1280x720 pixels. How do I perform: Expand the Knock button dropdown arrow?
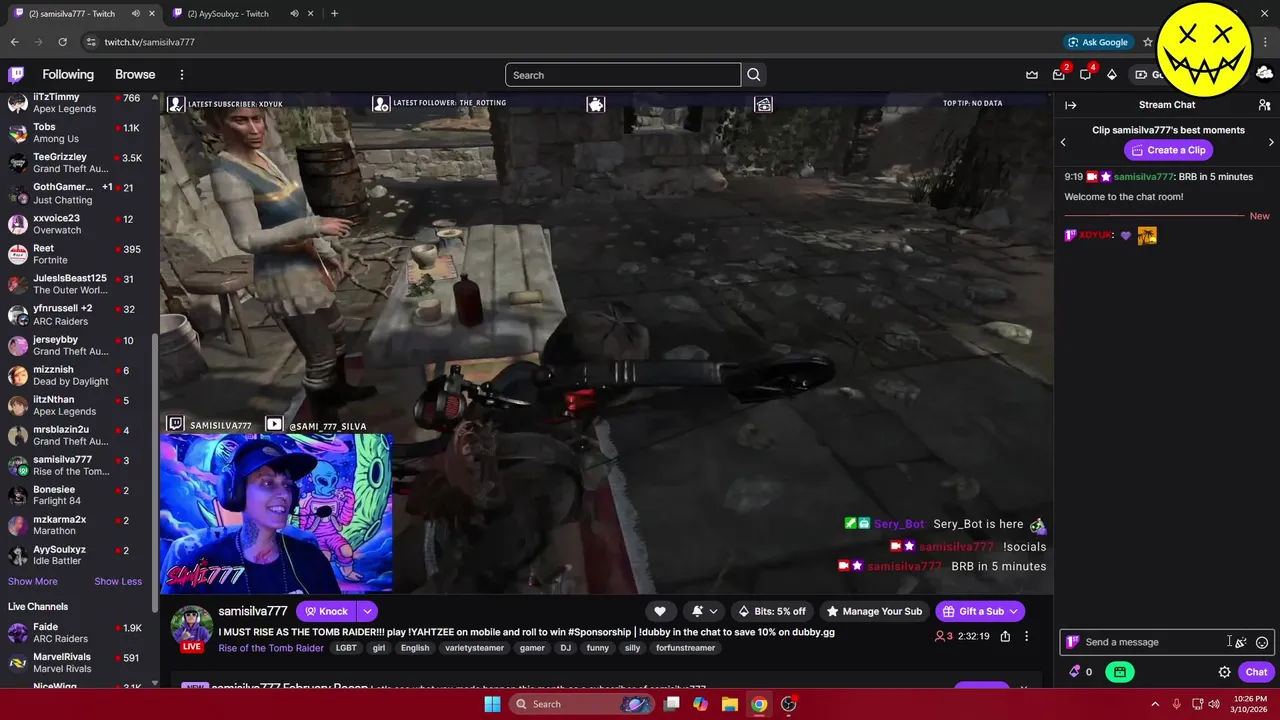[367, 611]
